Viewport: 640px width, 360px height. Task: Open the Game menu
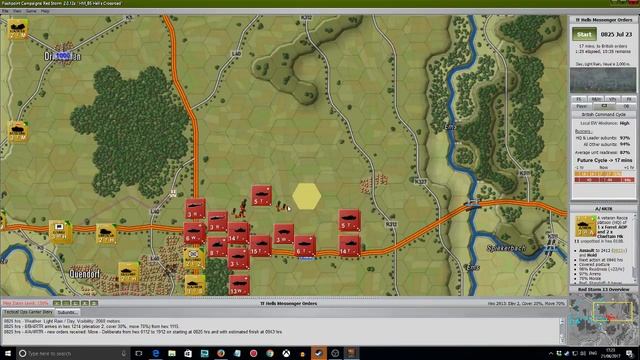[31, 11]
